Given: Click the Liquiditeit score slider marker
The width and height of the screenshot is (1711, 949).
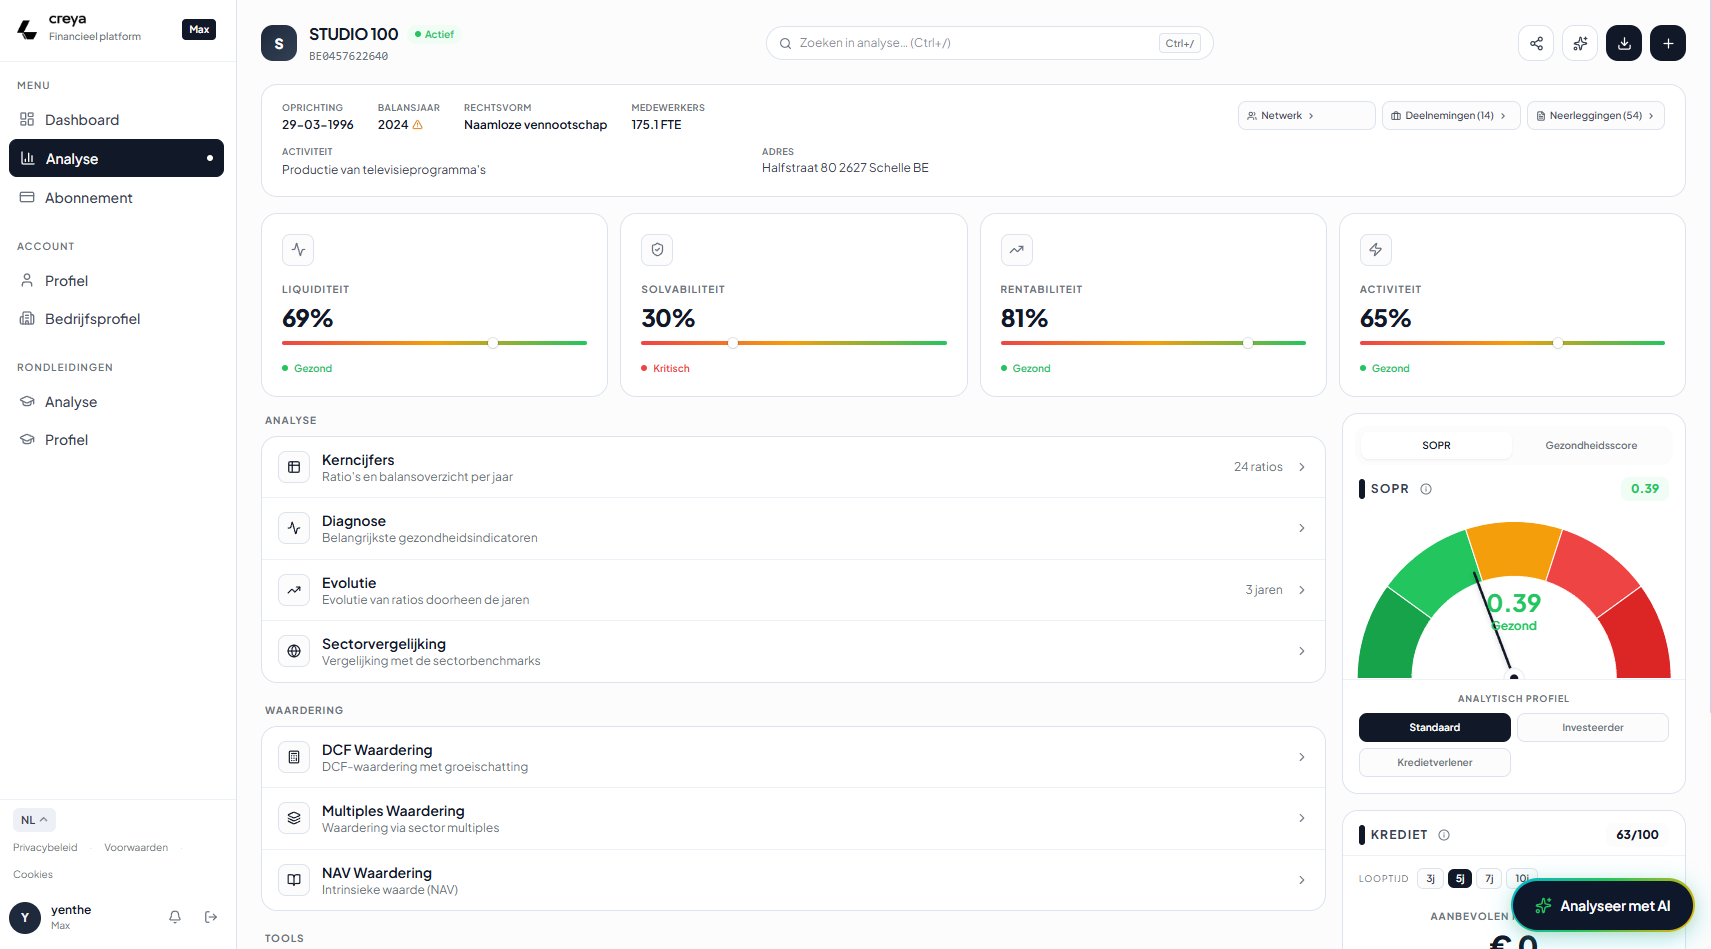Looking at the screenshot, I should [x=493, y=343].
